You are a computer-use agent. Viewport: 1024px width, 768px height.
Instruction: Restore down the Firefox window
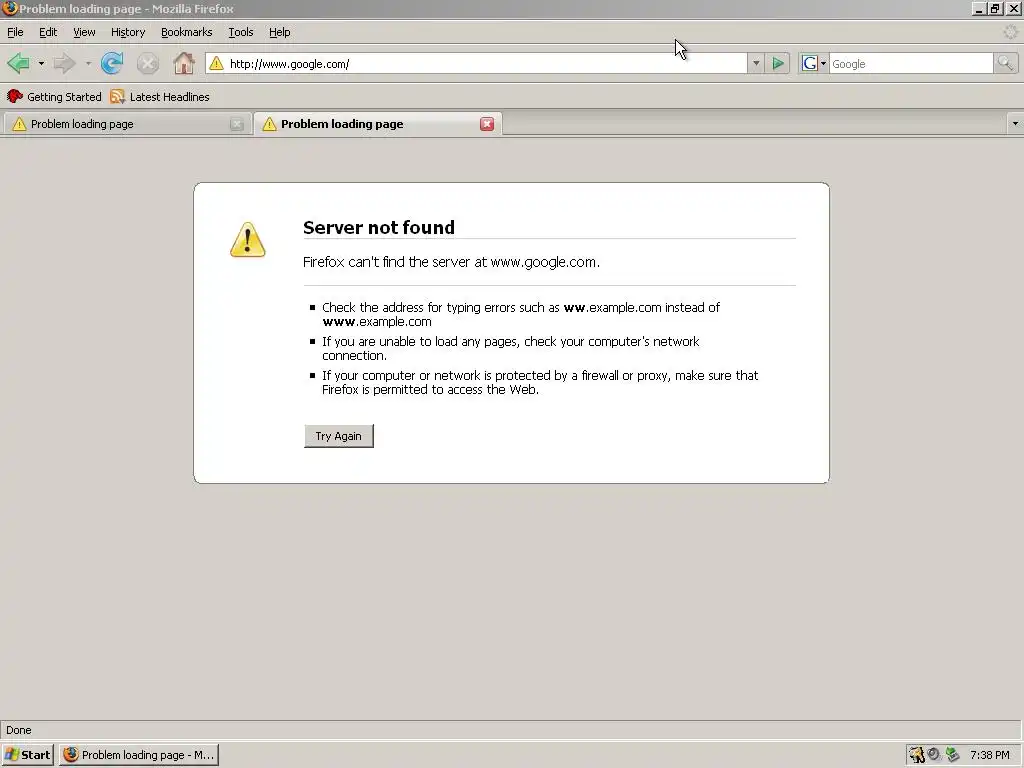click(995, 9)
